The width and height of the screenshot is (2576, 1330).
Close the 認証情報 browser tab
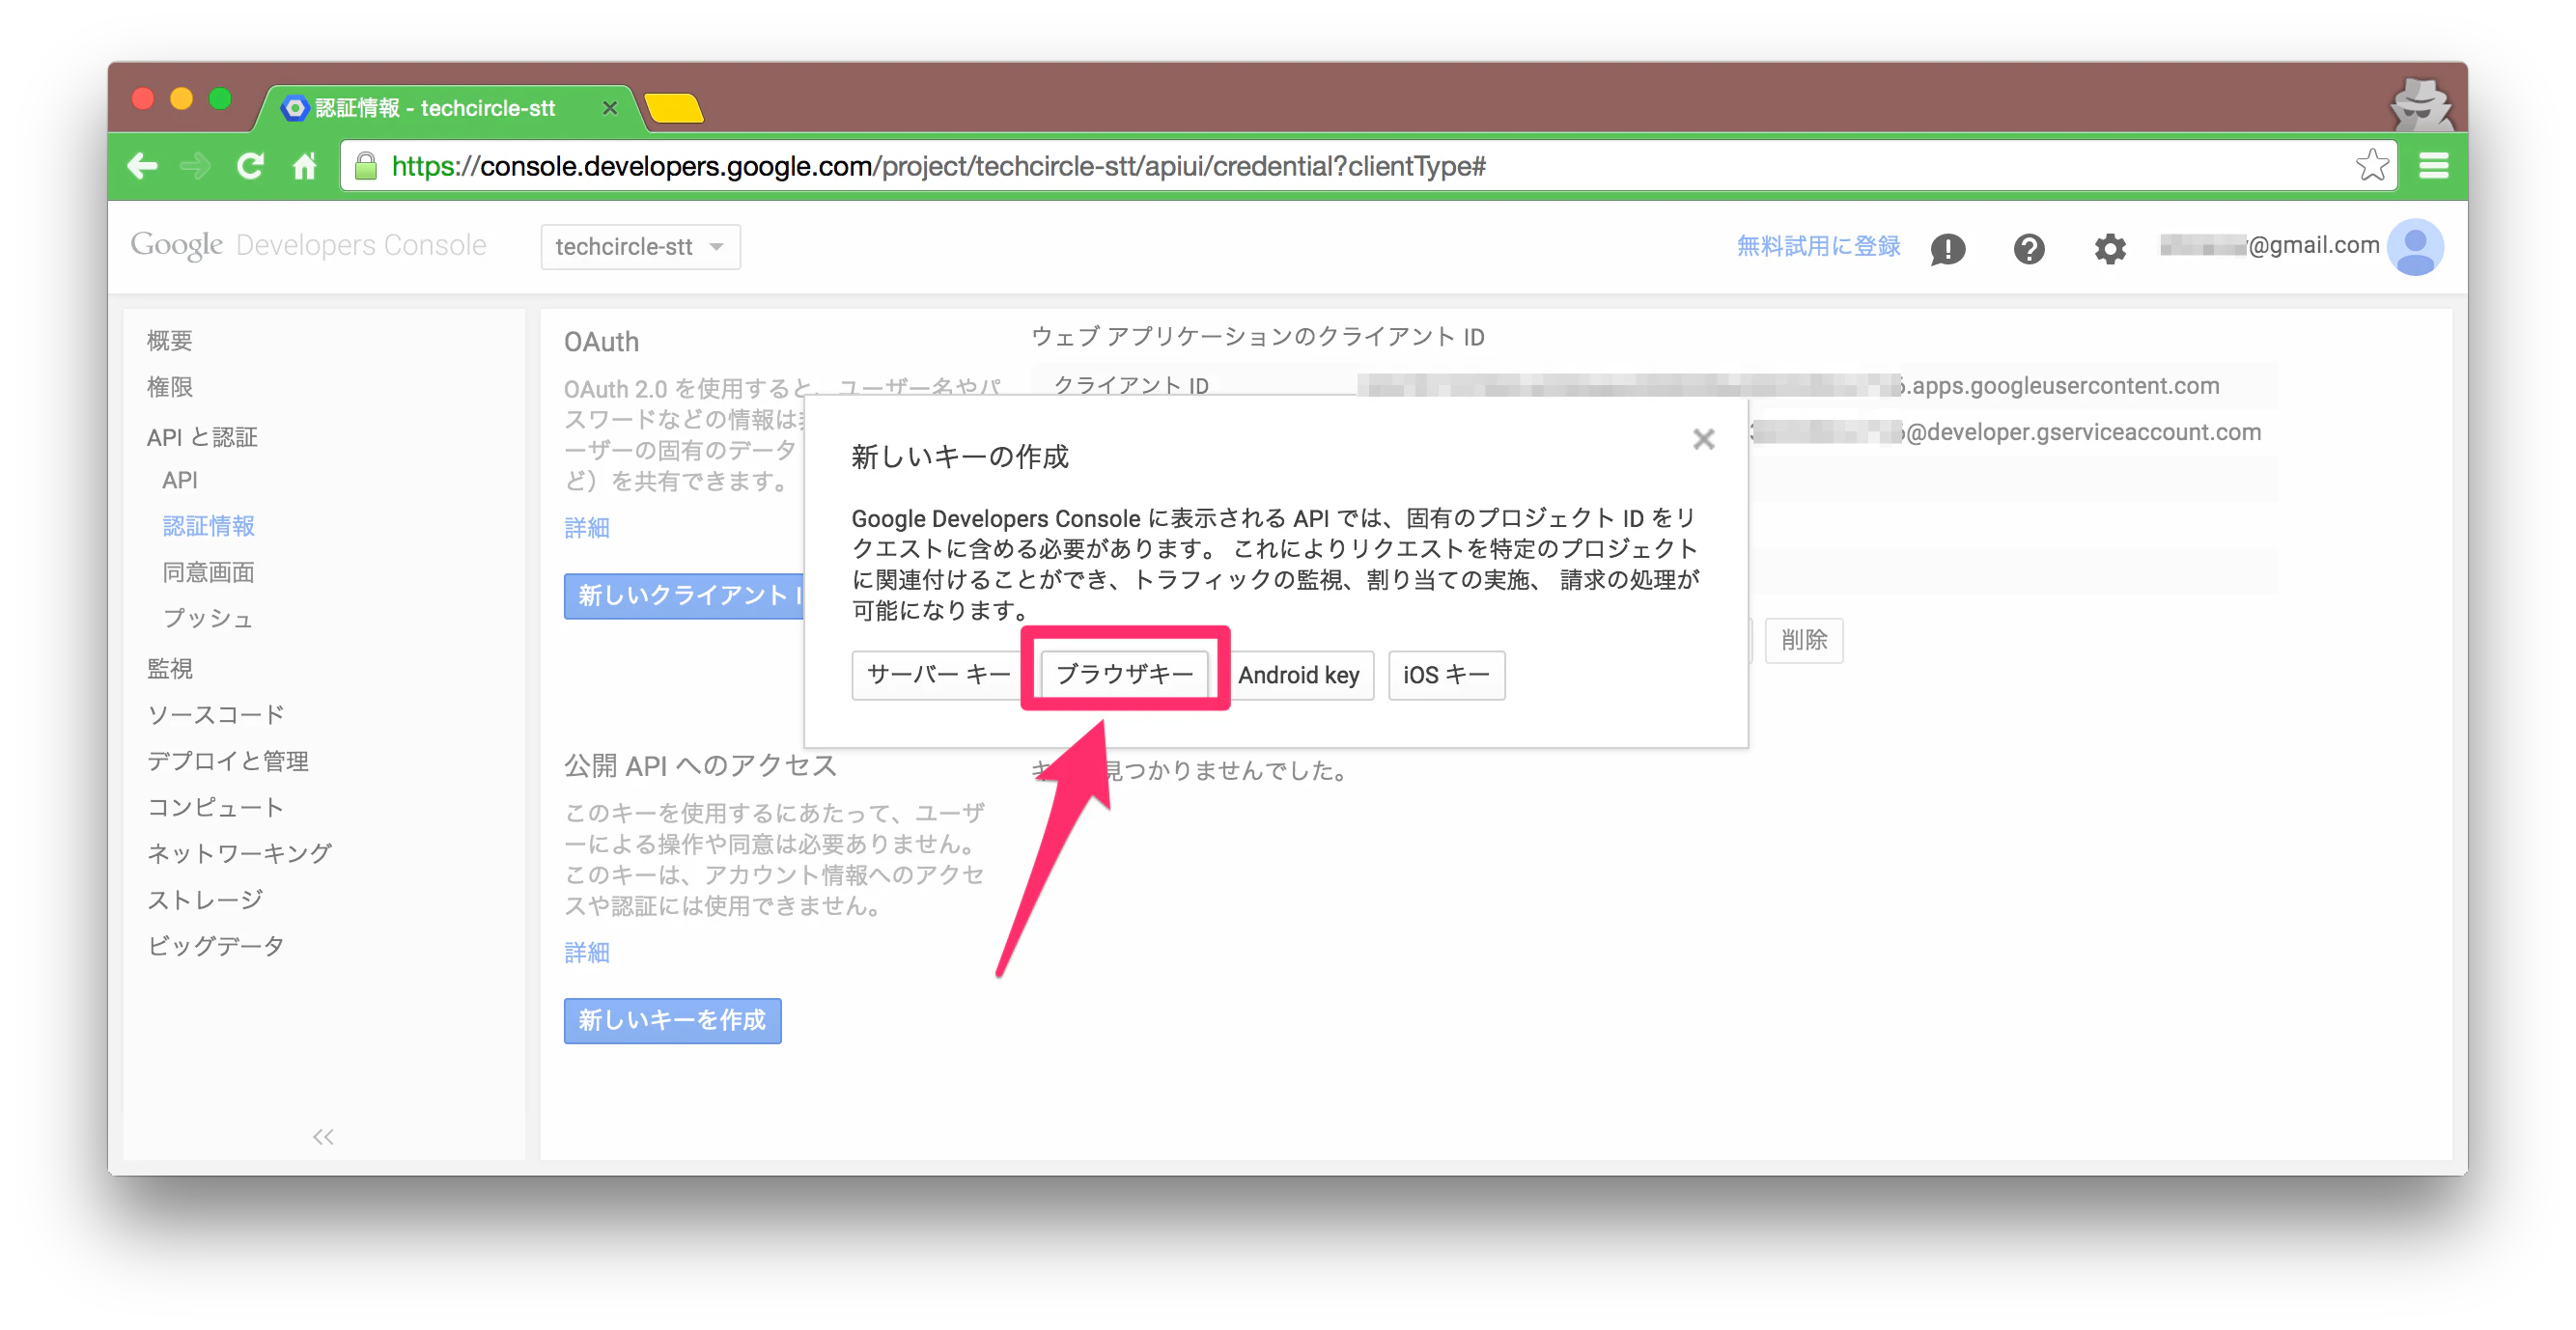click(x=609, y=108)
